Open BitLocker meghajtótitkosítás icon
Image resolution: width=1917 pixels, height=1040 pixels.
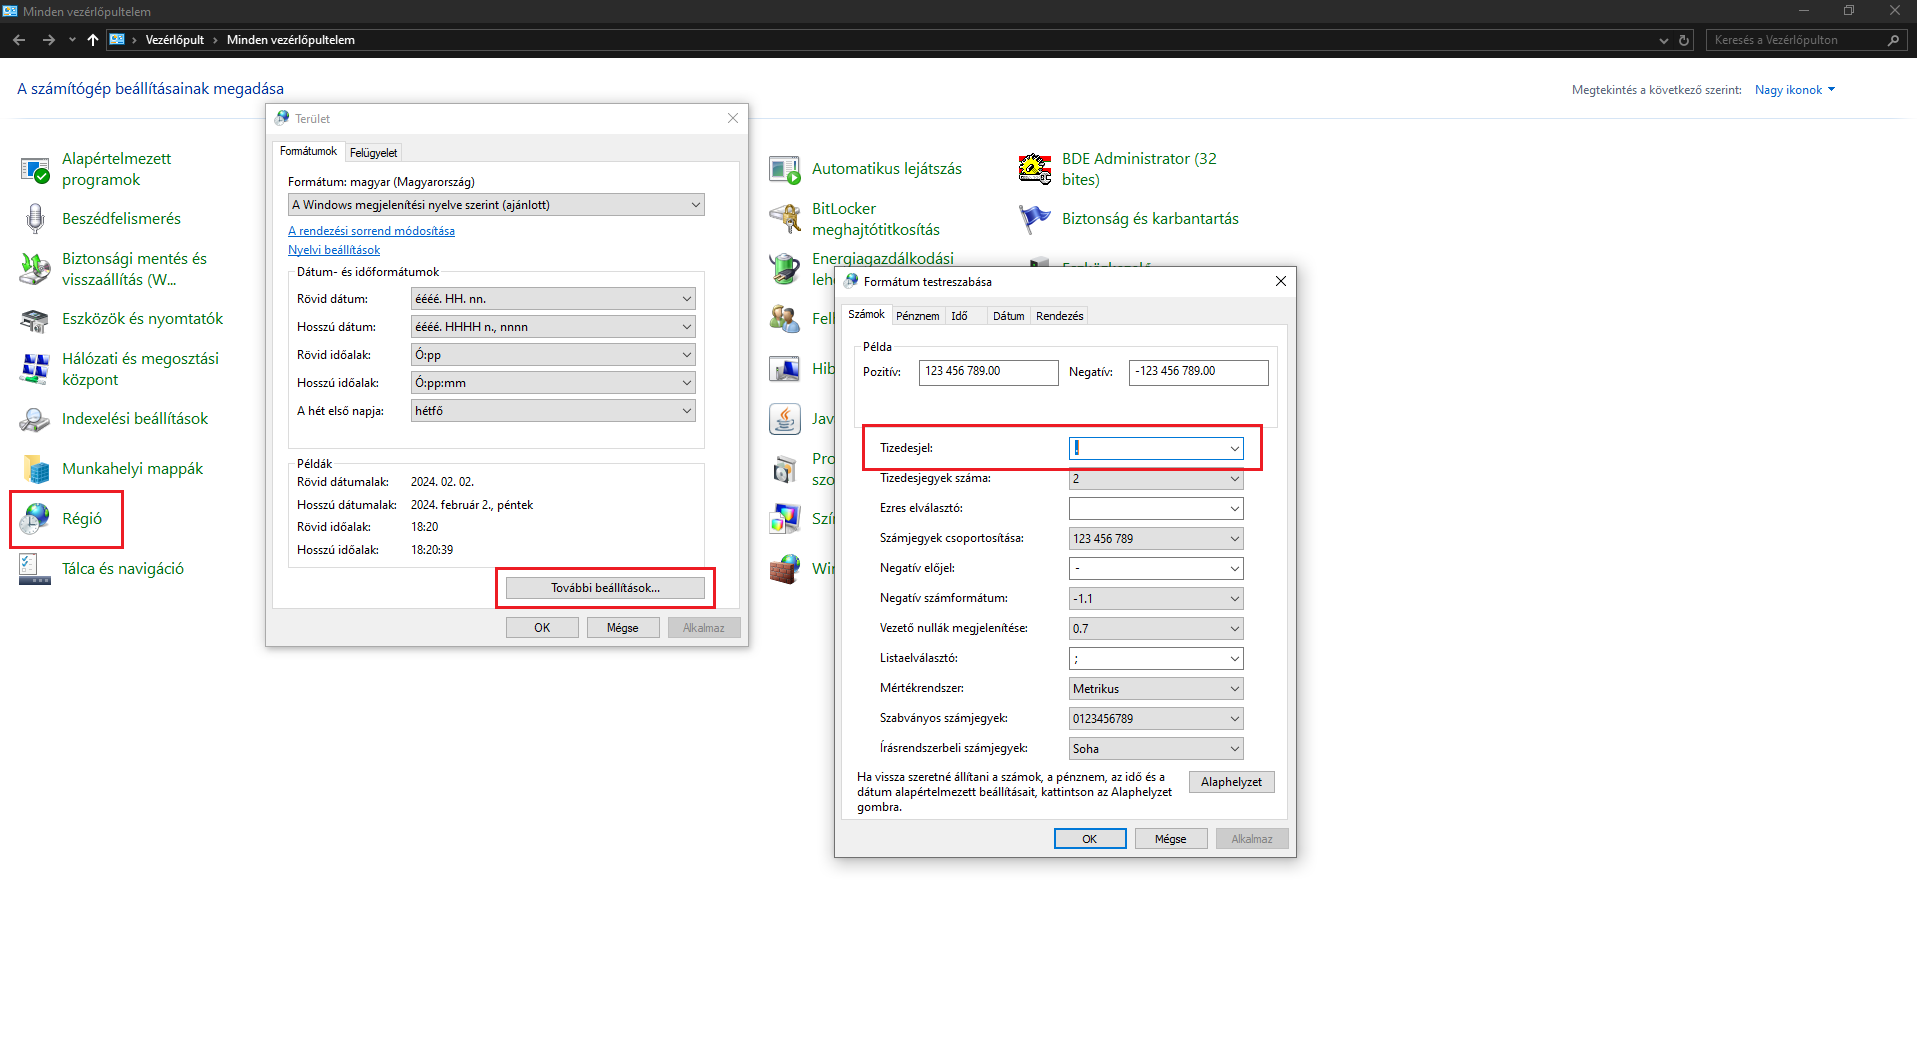785,218
